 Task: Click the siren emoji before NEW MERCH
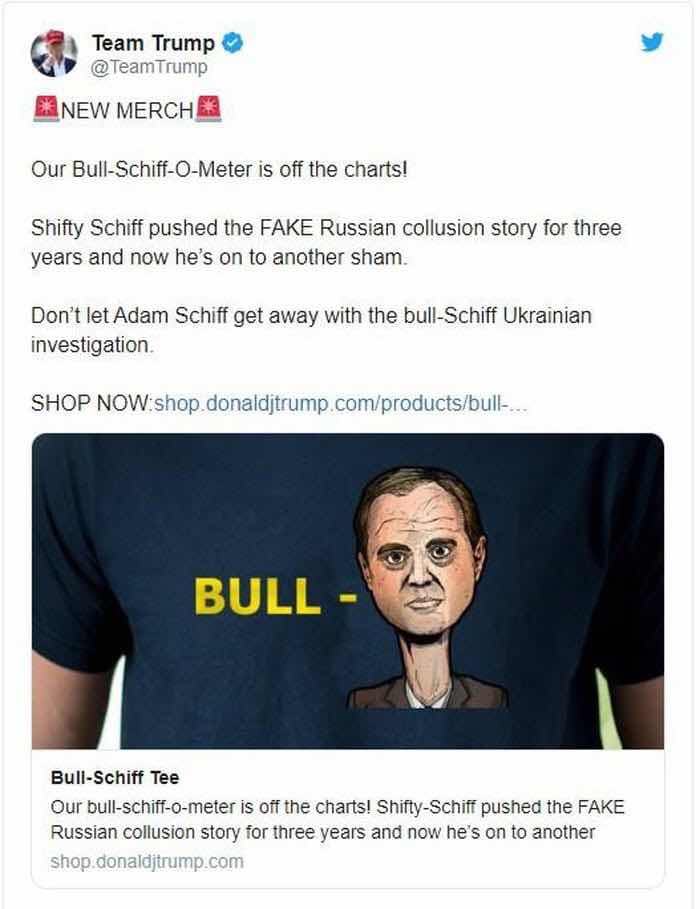46,109
